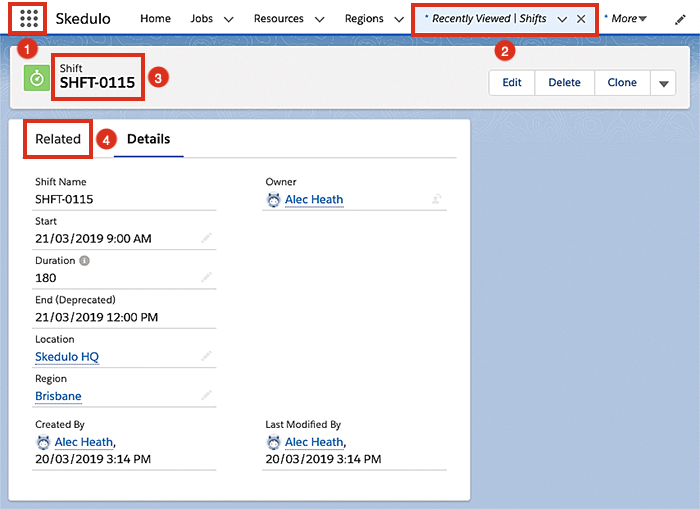Click the Delete button
Viewport: 700px width, 509px height.
[x=564, y=83]
